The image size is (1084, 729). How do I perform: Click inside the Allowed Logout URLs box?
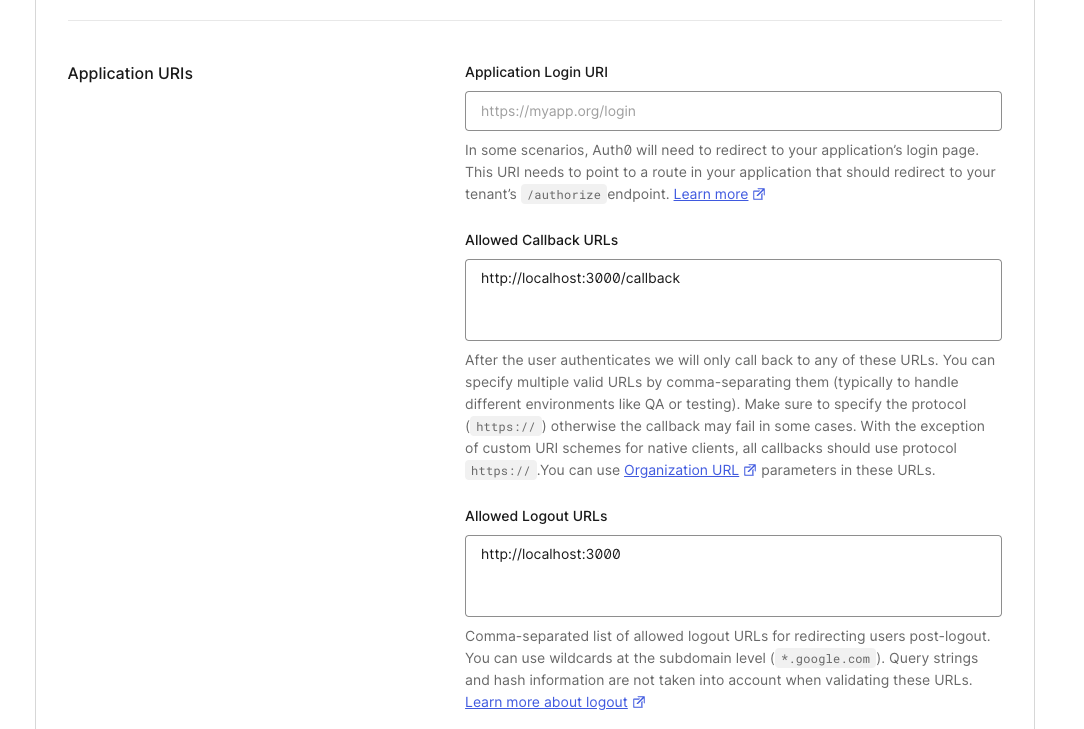click(x=733, y=576)
